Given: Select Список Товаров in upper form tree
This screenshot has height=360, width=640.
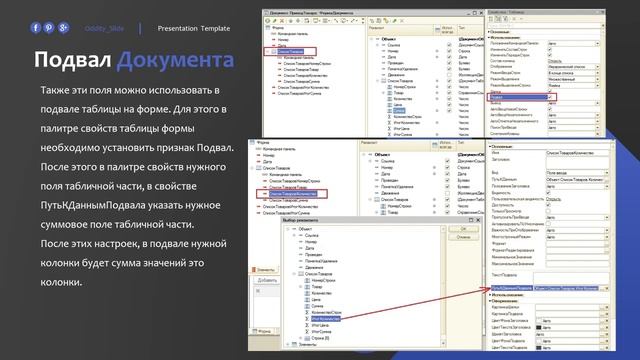Looking at the screenshot, I should 290,51.
